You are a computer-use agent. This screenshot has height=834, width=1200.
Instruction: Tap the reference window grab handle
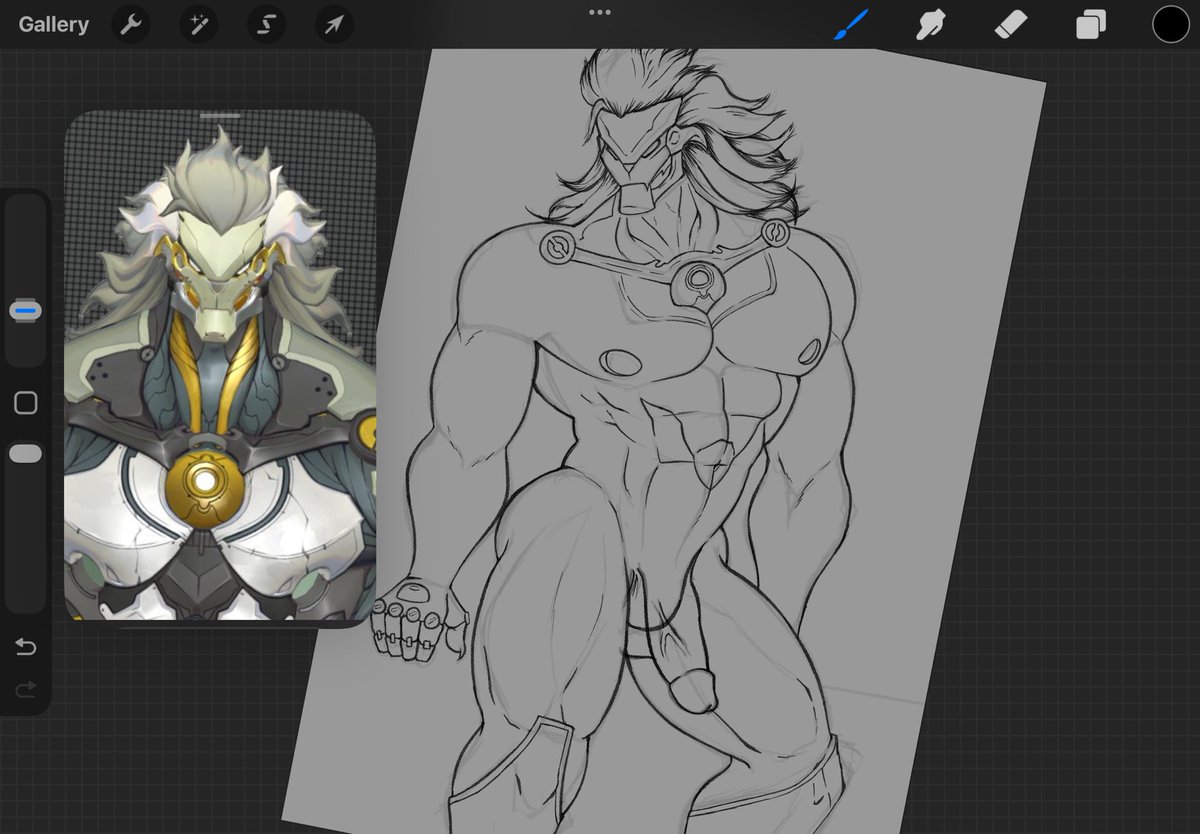coord(220,116)
